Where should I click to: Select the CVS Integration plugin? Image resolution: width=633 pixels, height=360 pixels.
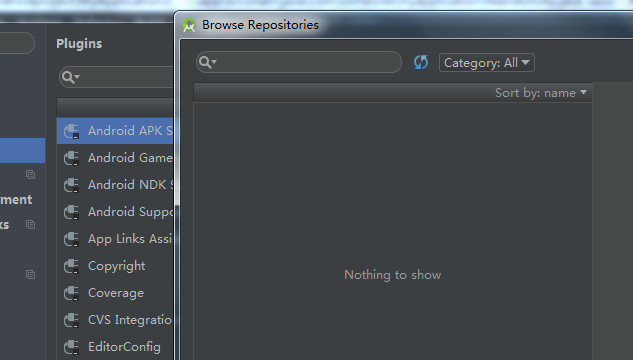pyautogui.click(x=115, y=320)
